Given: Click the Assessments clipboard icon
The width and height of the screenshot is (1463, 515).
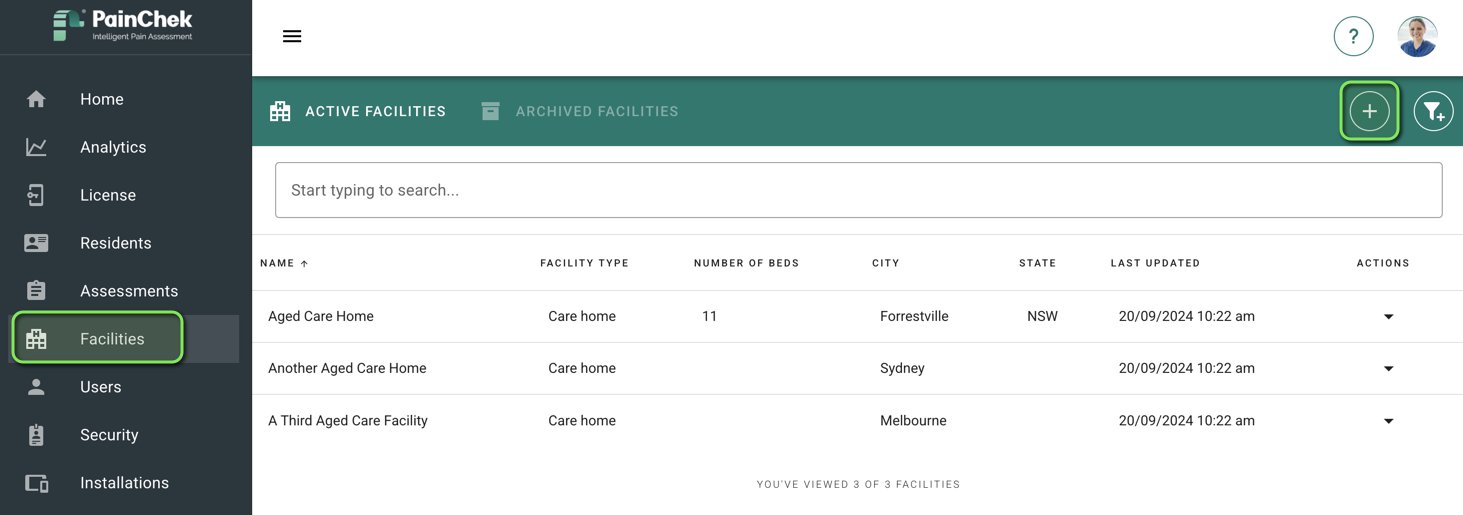Looking at the screenshot, I should (x=36, y=291).
